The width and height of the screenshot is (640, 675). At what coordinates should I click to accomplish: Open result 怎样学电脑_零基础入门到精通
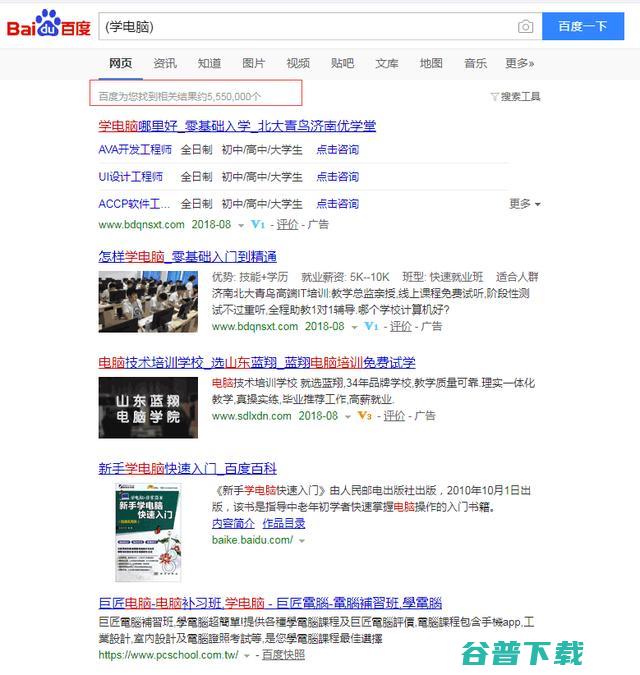point(188,257)
